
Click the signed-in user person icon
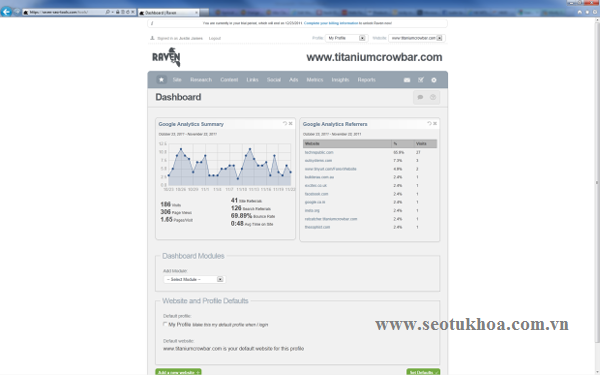click(152, 38)
